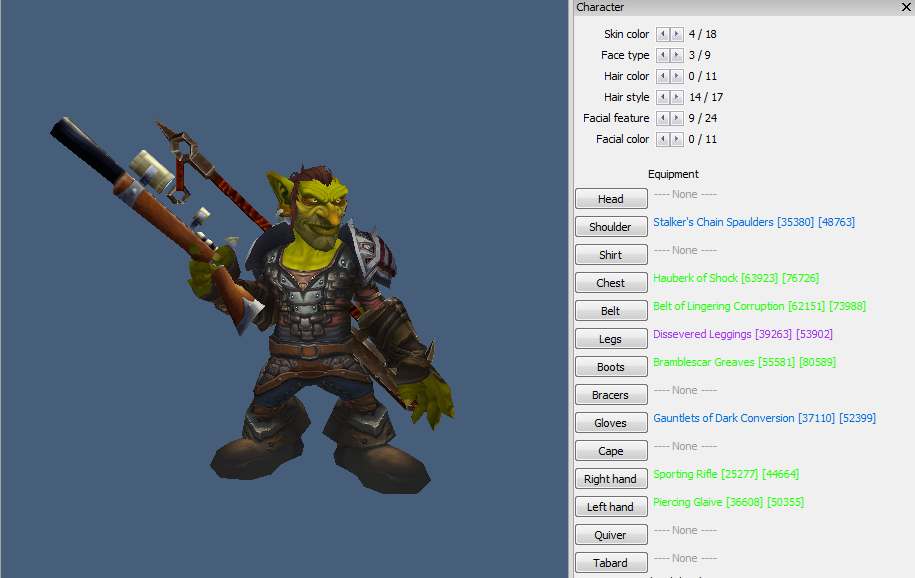Screen dimensions: 915x578
Task: Open the Head equipment selector
Action: pyautogui.click(x=611, y=199)
